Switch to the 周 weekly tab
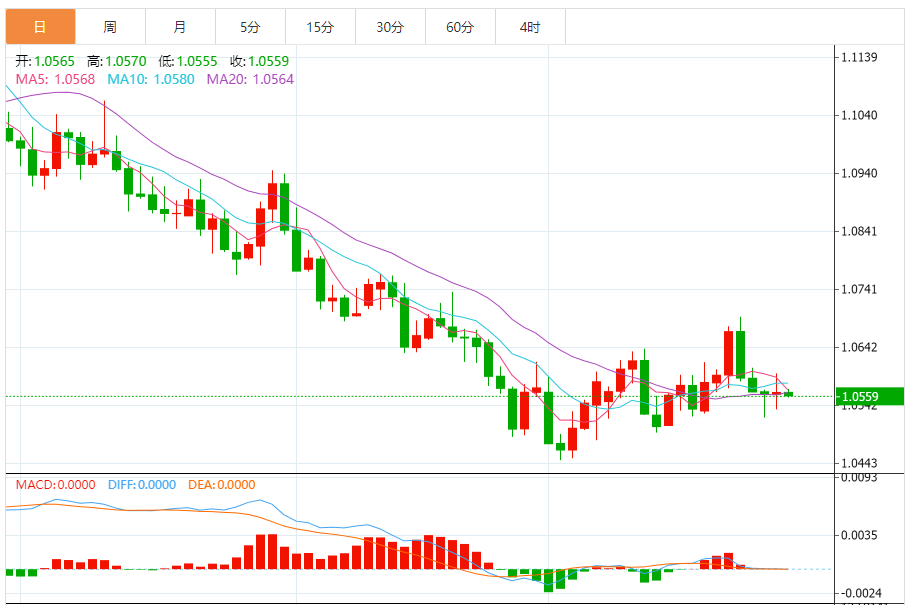 (x=110, y=27)
